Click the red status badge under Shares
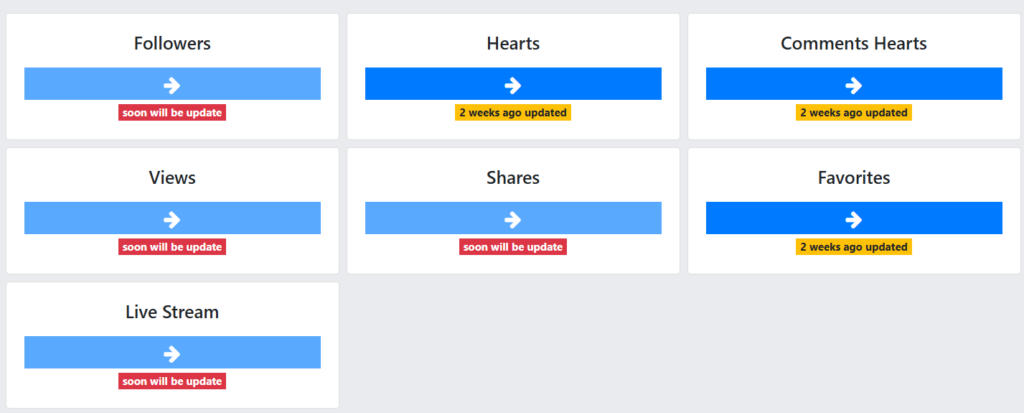Viewport: 1024px width, 413px height. click(x=513, y=247)
